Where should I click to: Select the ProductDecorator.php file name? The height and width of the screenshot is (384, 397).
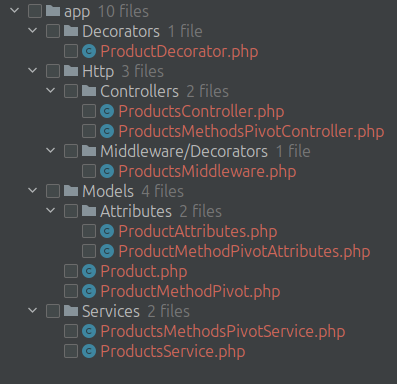179,52
